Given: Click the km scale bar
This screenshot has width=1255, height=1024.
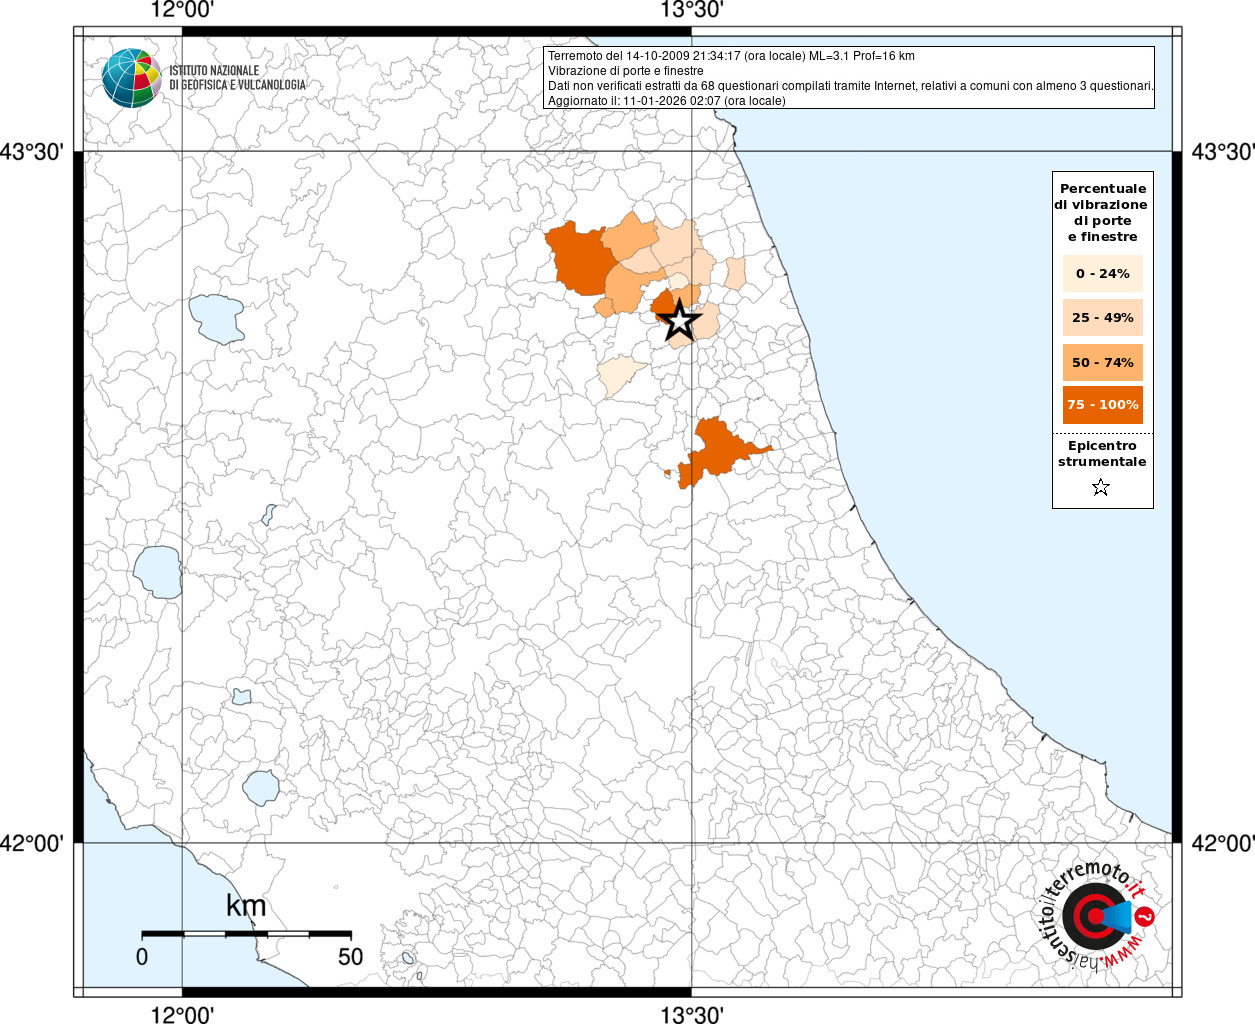Looking at the screenshot, I should coord(246,934).
